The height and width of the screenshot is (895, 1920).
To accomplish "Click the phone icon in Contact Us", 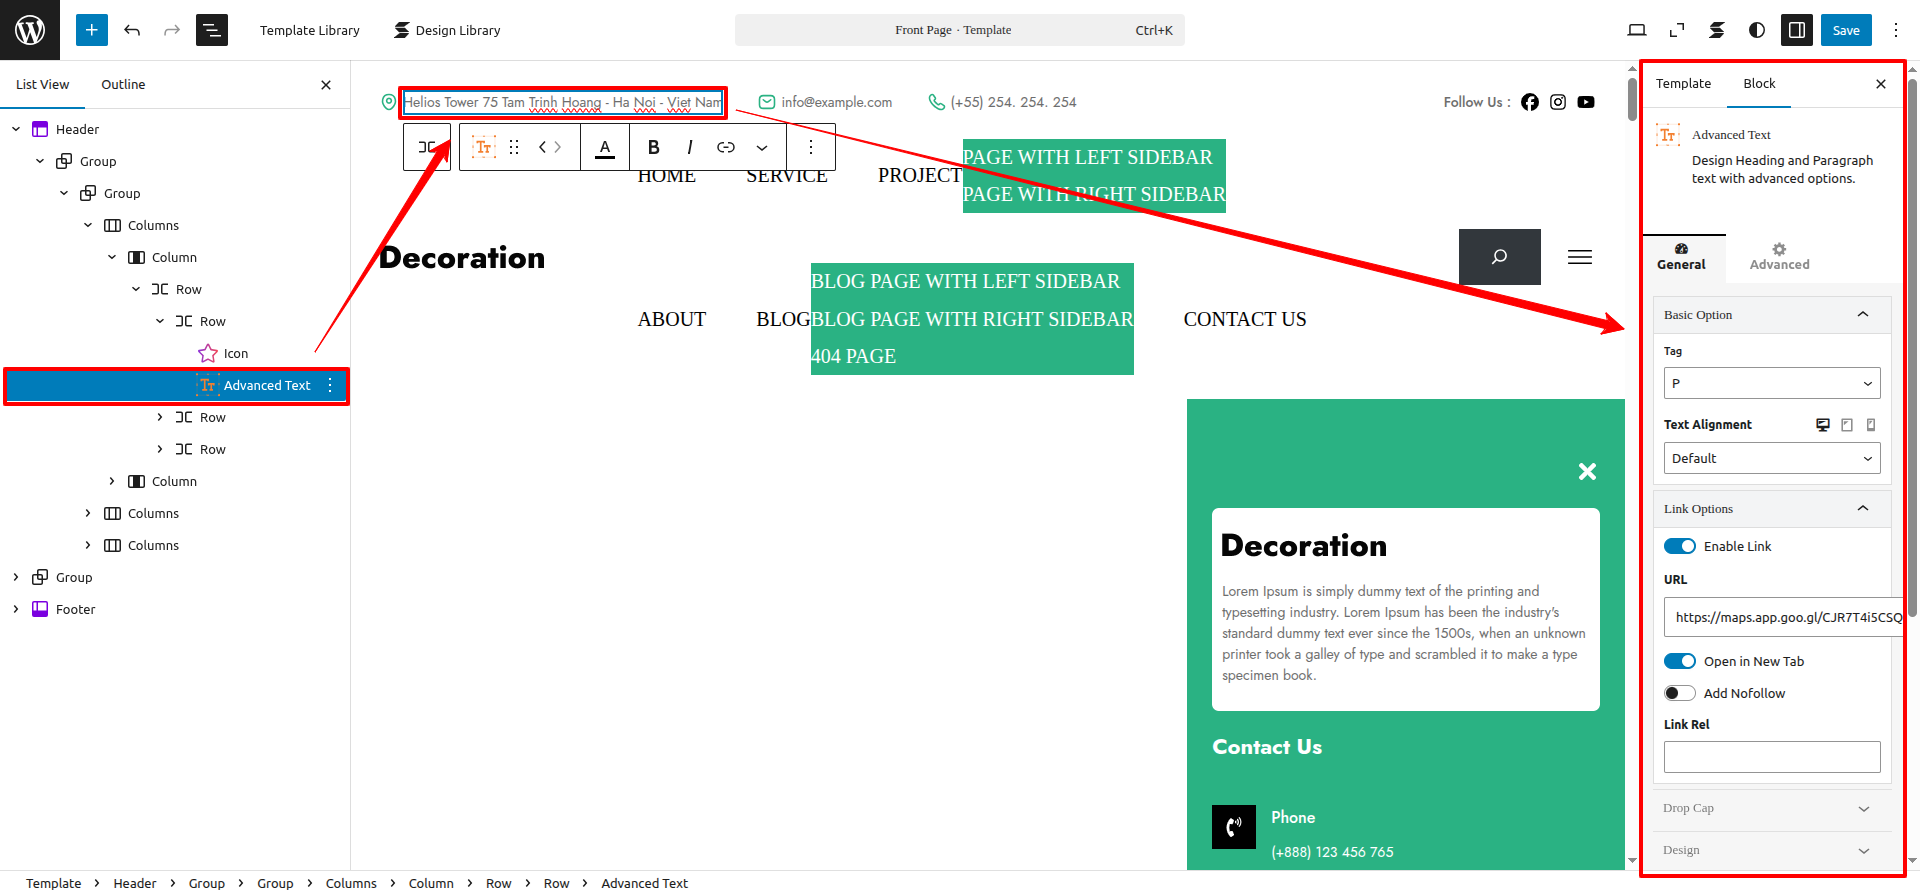I will tap(1234, 827).
